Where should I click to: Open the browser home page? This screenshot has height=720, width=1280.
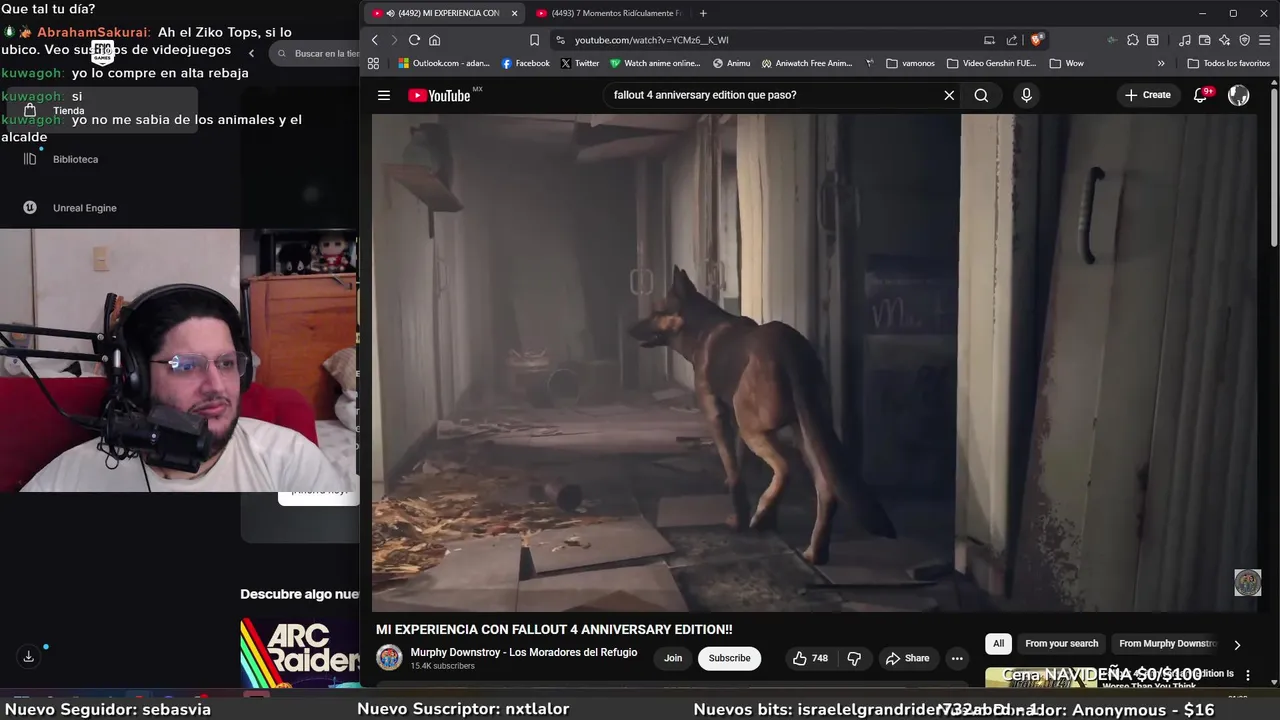(x=434, y=40)
